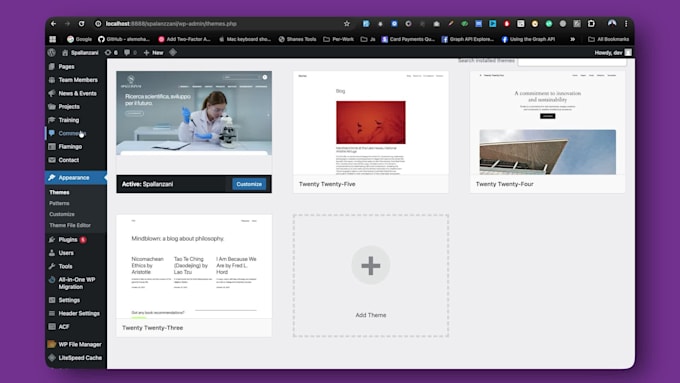Open the Chrome three-dot menu
680x383 pixels.
click(x=626, y=24)
